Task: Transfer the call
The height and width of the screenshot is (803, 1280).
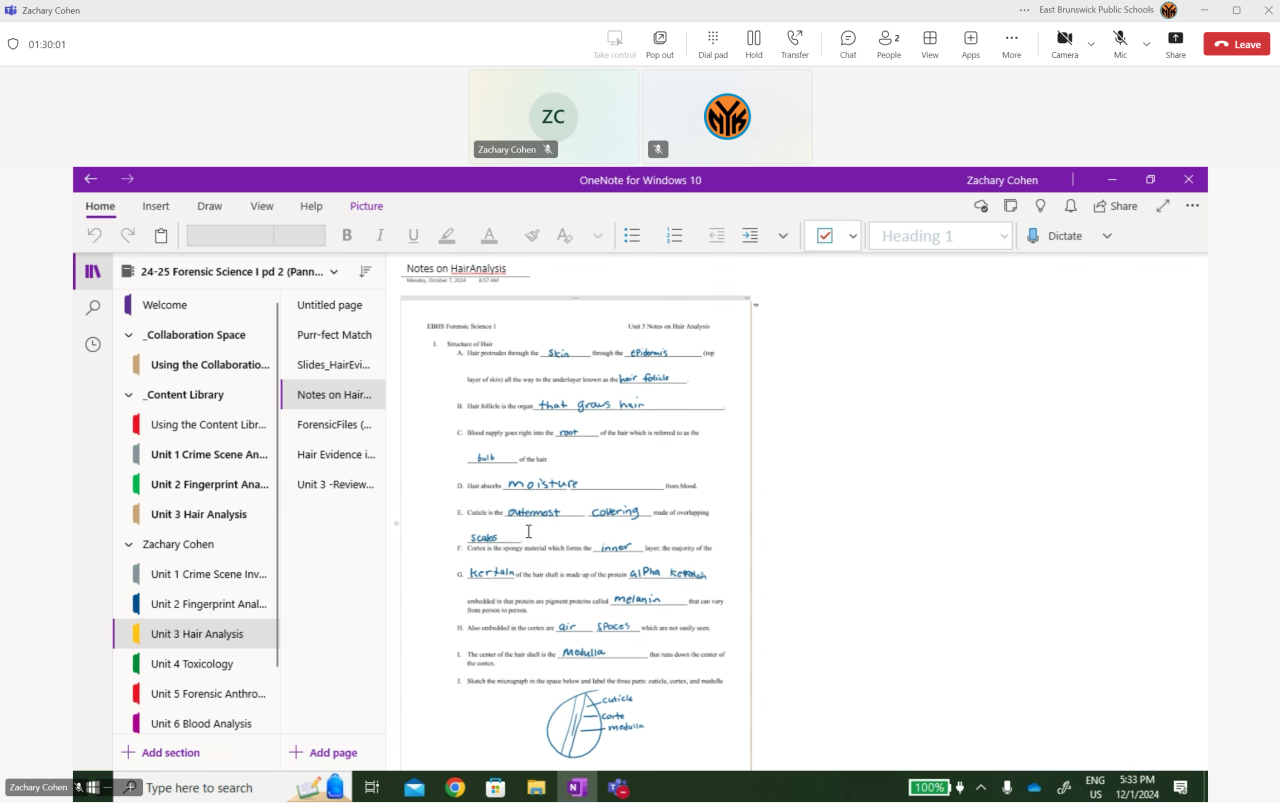Action: click(x=795, y=44)
